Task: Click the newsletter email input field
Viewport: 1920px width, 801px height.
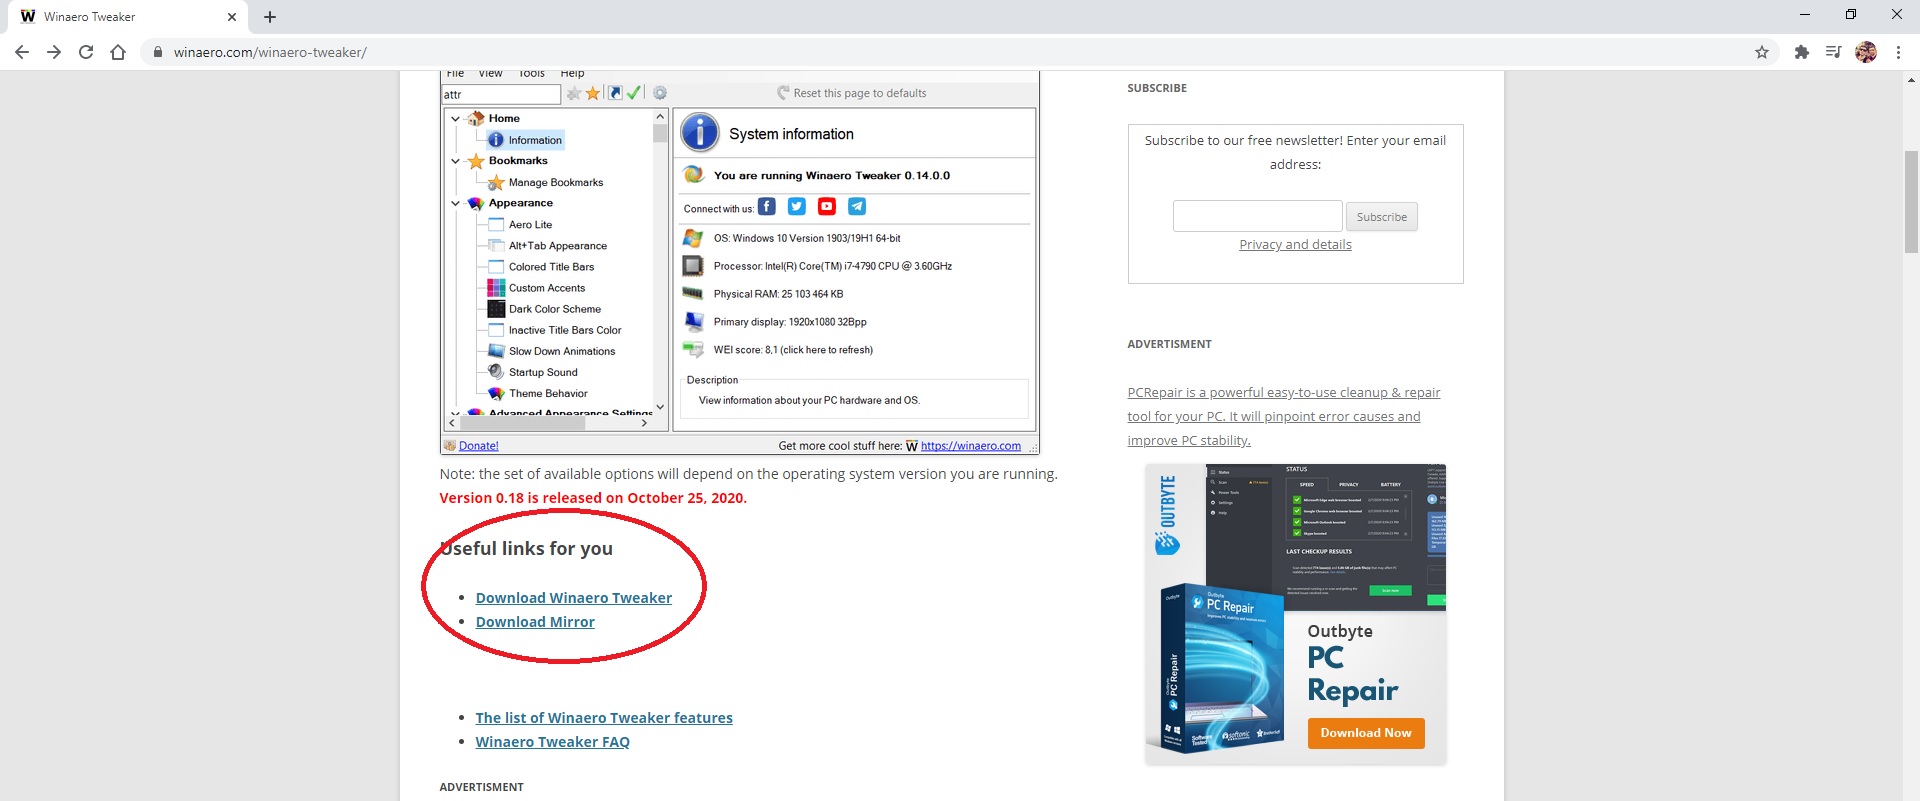Action: point(1257,216)
